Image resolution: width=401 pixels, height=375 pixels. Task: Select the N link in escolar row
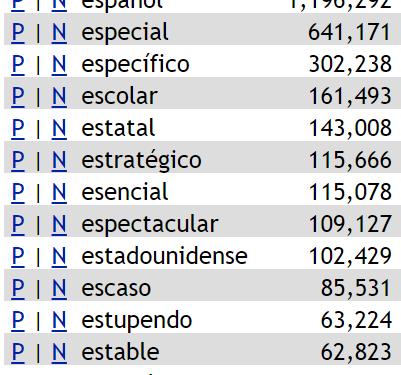pyautogui.click(x=59, y=96)
